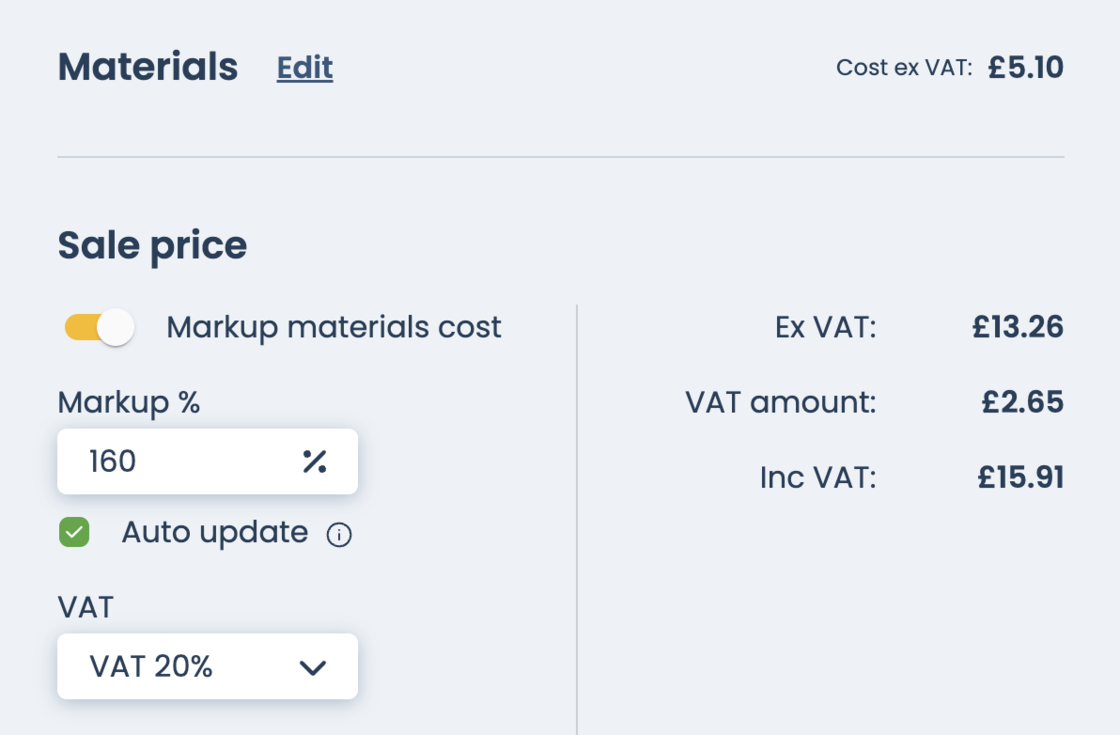Viewport: 1120px width, 735px height.
Task: Select the £5.10 cost ex VAT value
Action: pos(1025,68)
